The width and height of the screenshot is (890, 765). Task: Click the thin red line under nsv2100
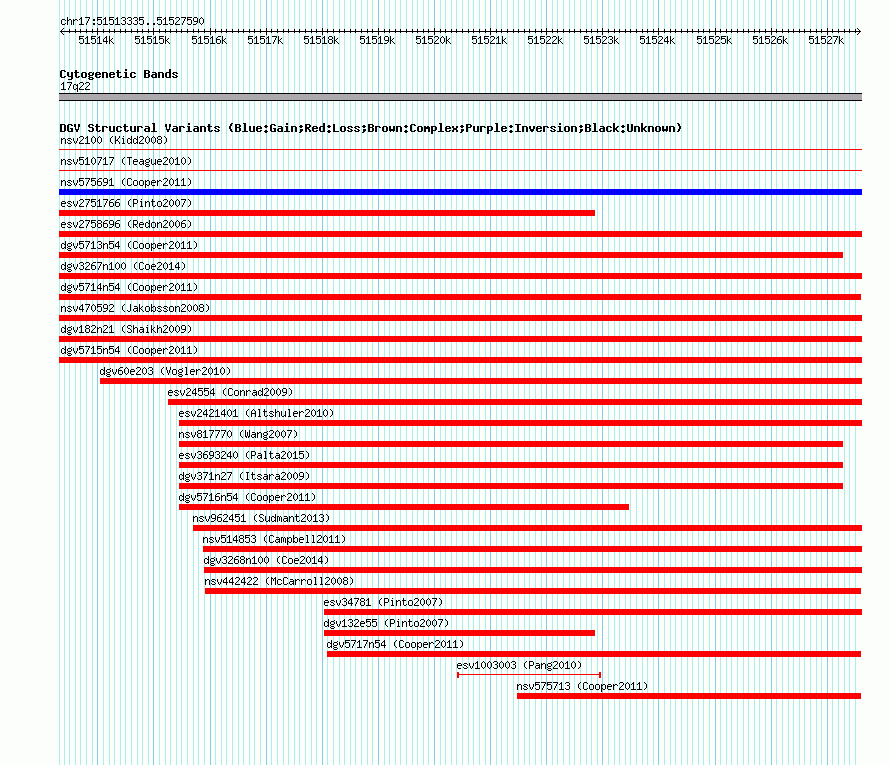click(x=460, y=150)
